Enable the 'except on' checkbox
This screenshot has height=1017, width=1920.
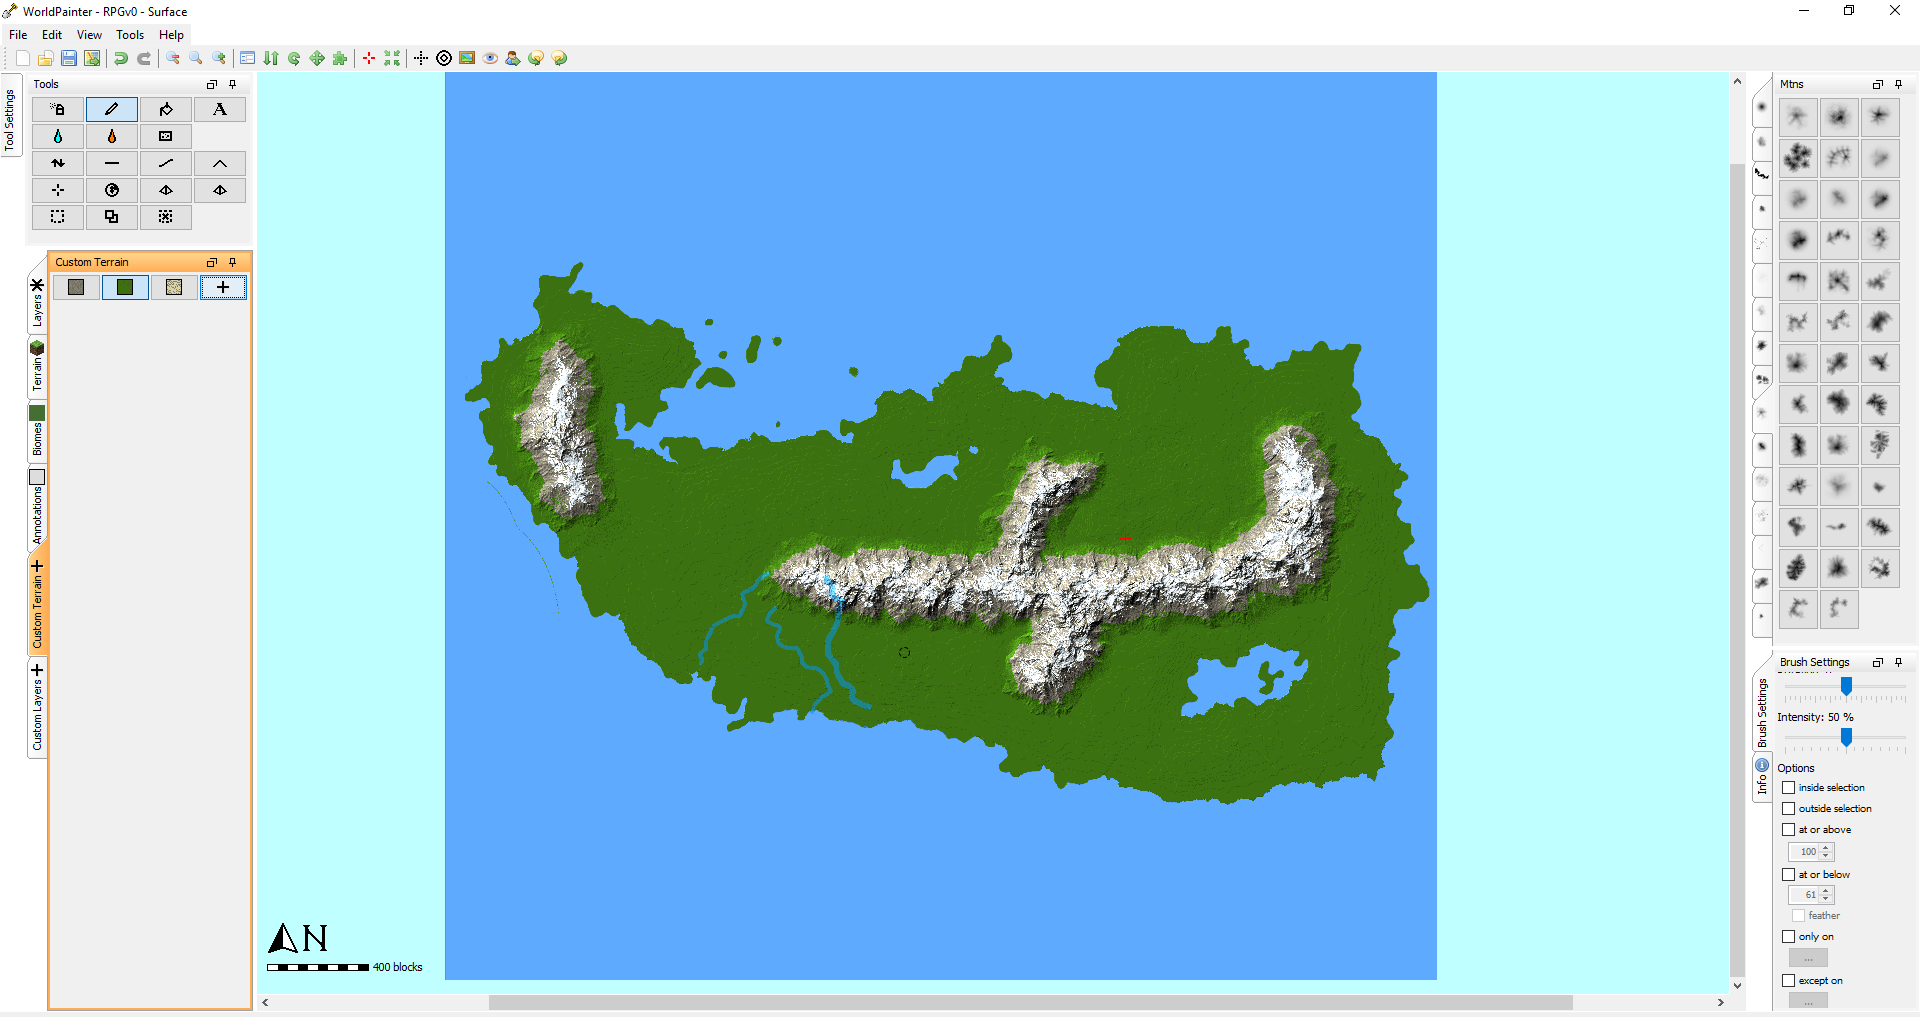click(1789, 981)
